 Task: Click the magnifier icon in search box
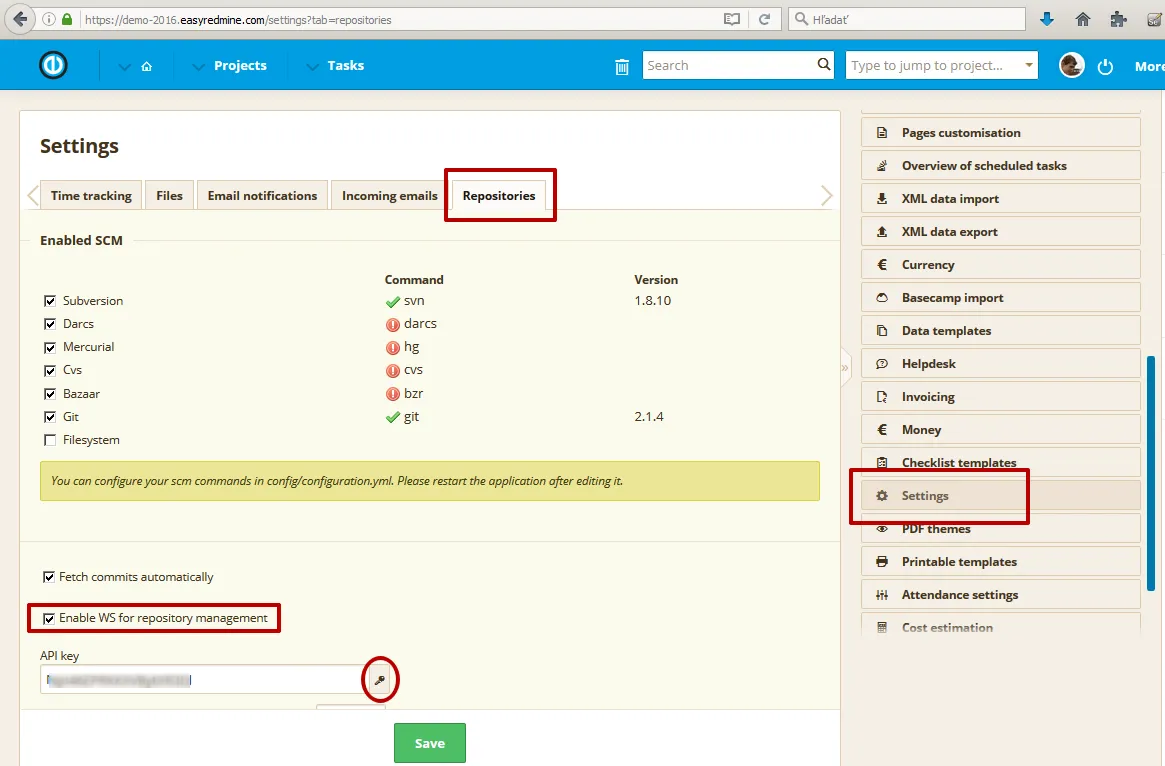(x=824, y=65)
